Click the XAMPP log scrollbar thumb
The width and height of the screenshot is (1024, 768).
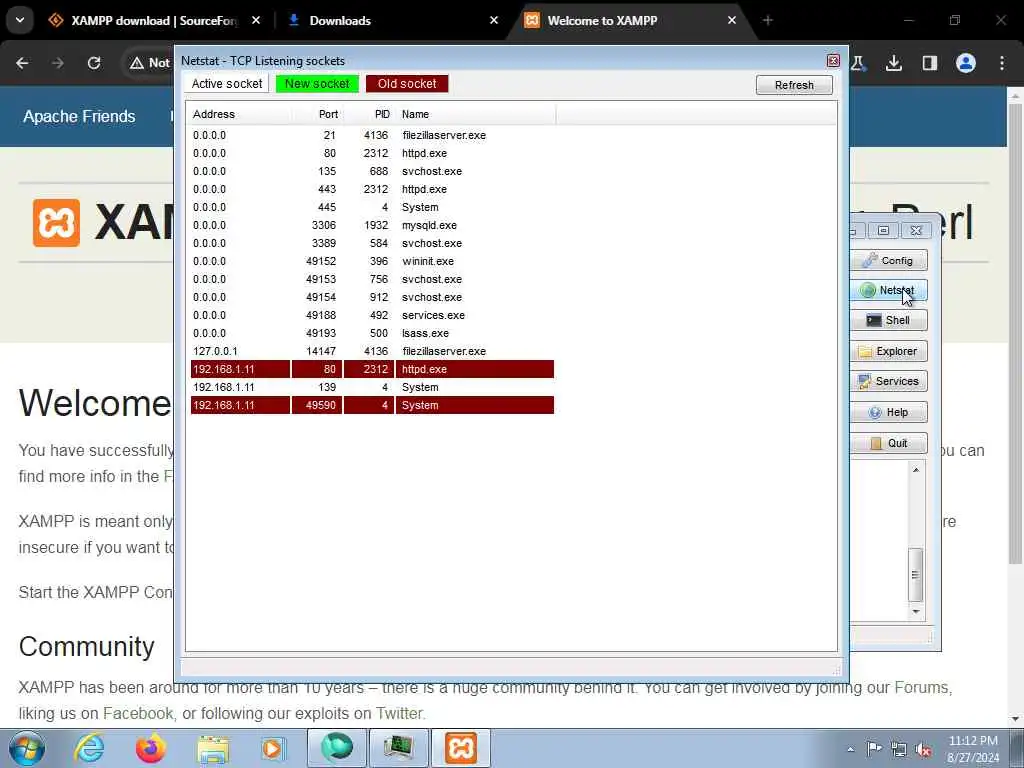tap(916, 575)
